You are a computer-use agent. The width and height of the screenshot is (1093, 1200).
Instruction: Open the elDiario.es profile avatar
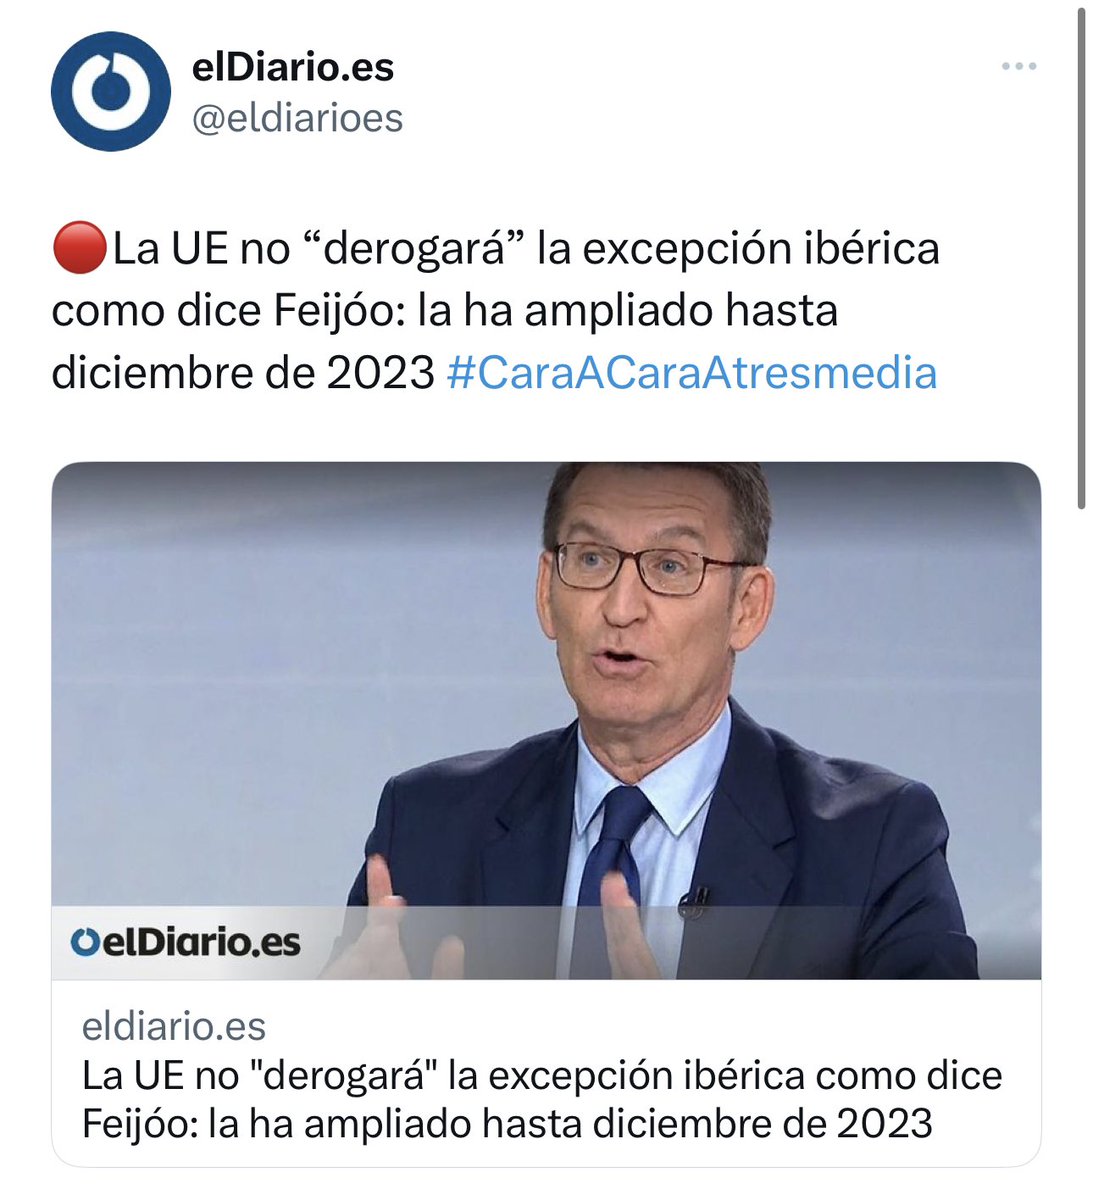111,91
